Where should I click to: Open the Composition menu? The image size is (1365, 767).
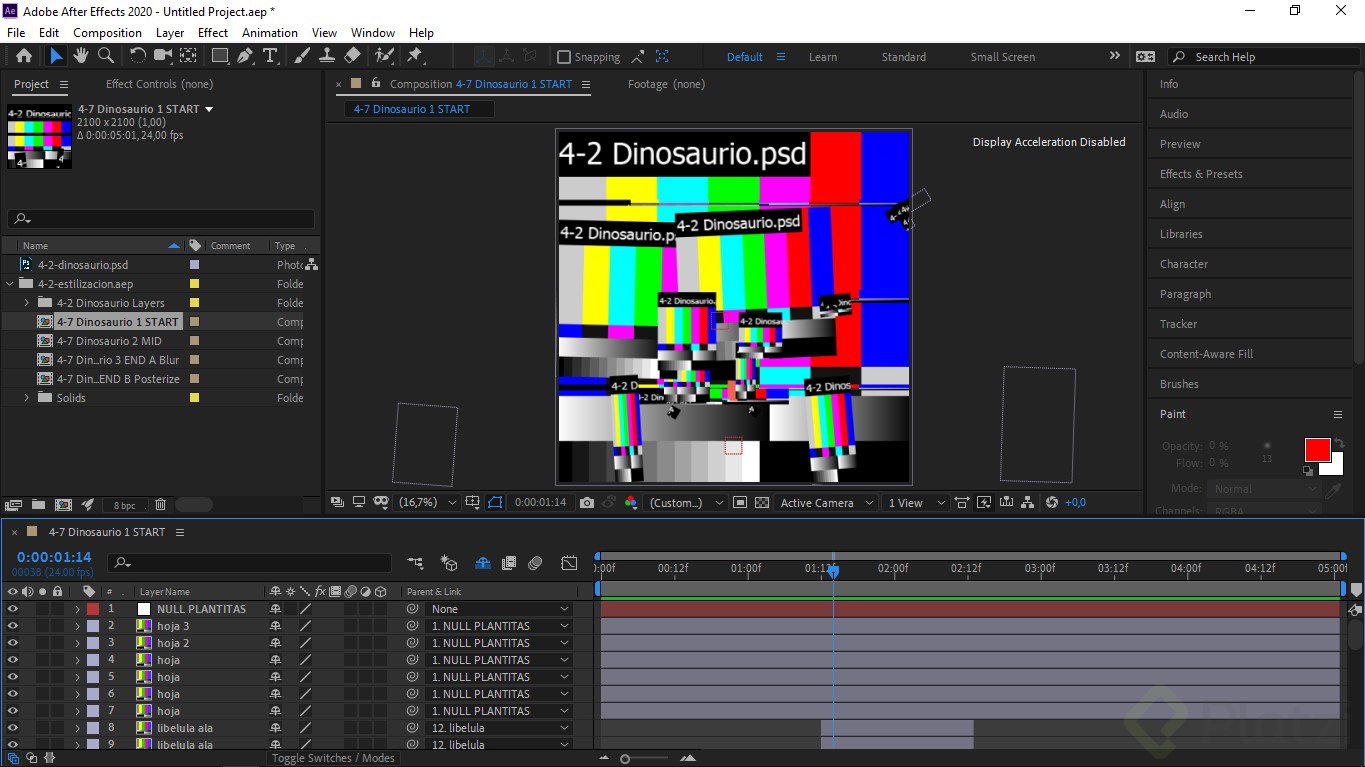tap(106, 32)
